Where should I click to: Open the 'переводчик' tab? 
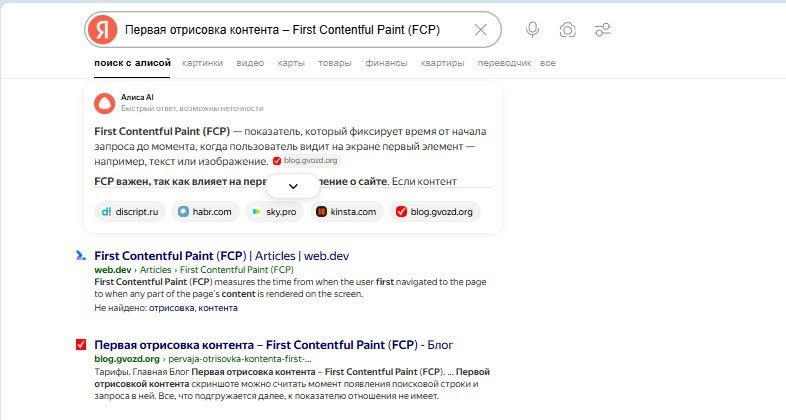click(x=504, y=63)
